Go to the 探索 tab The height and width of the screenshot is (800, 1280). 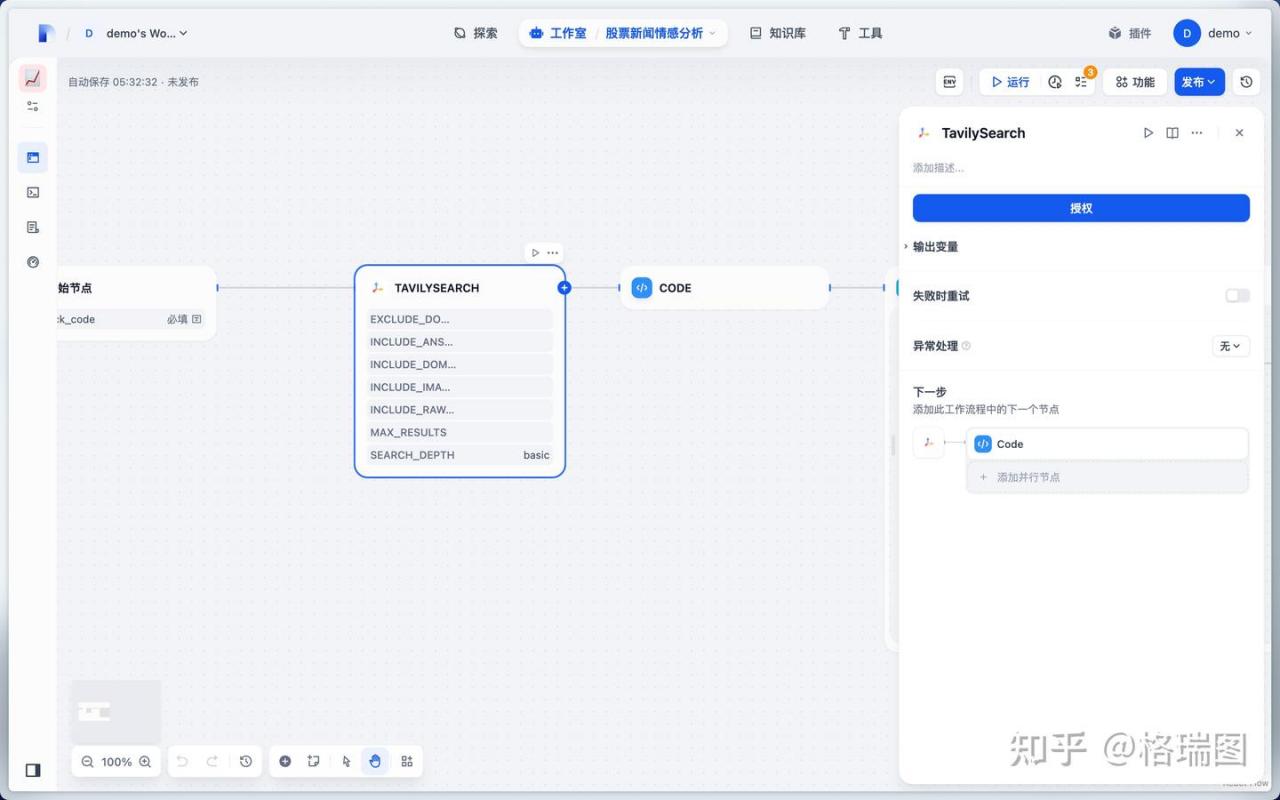[475, 33]
